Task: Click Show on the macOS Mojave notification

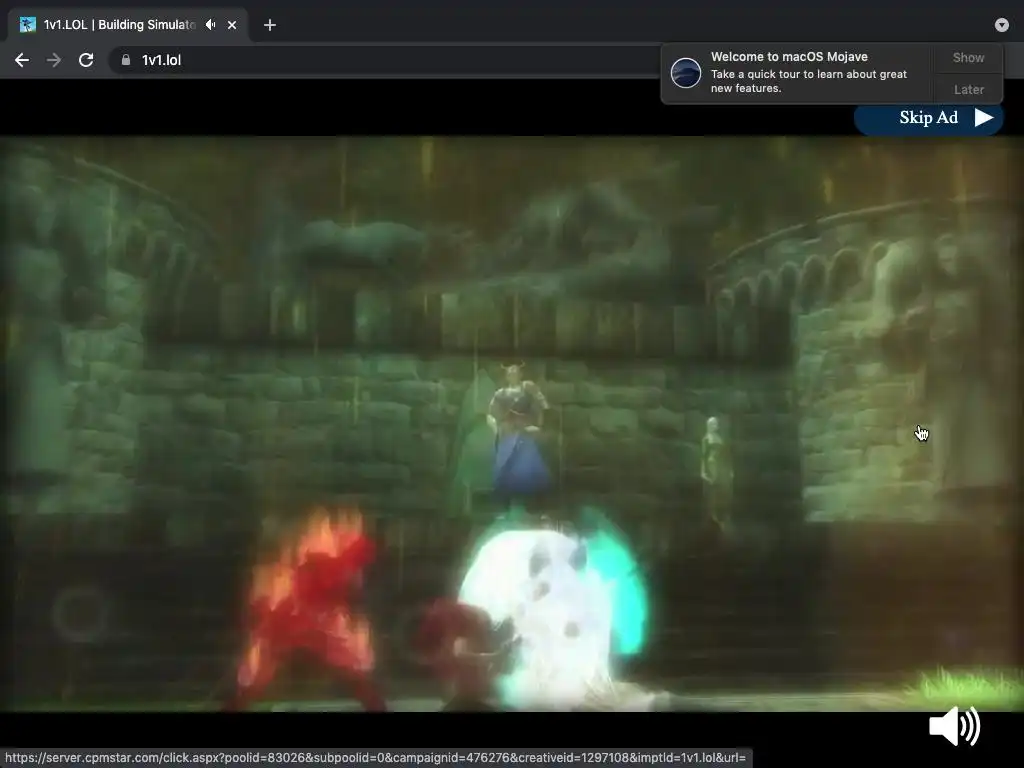Action: point(968,57)
